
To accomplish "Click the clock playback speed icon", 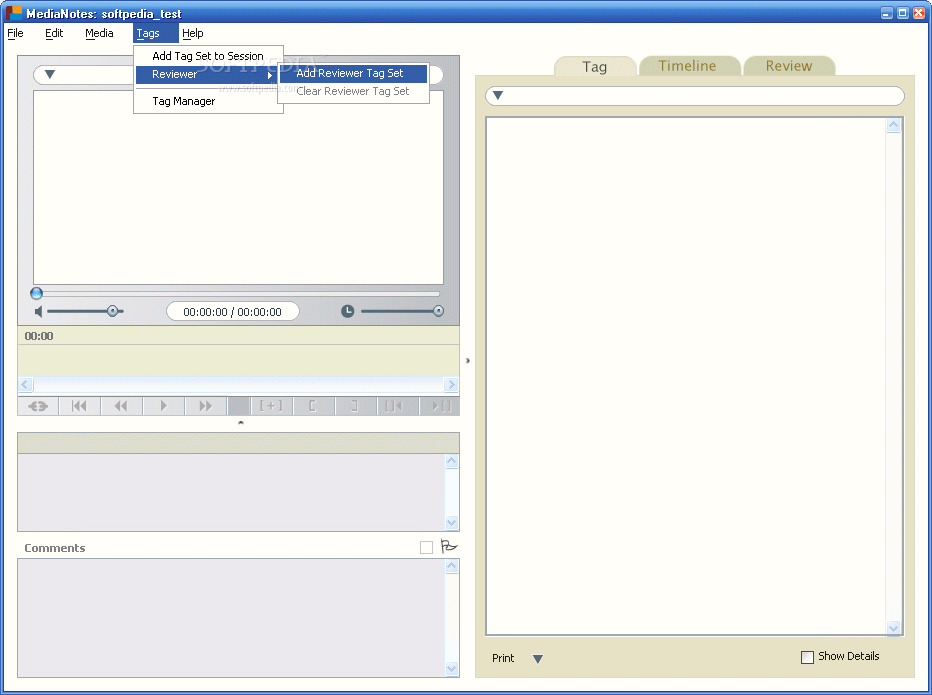I will click(x=348, y=311).
